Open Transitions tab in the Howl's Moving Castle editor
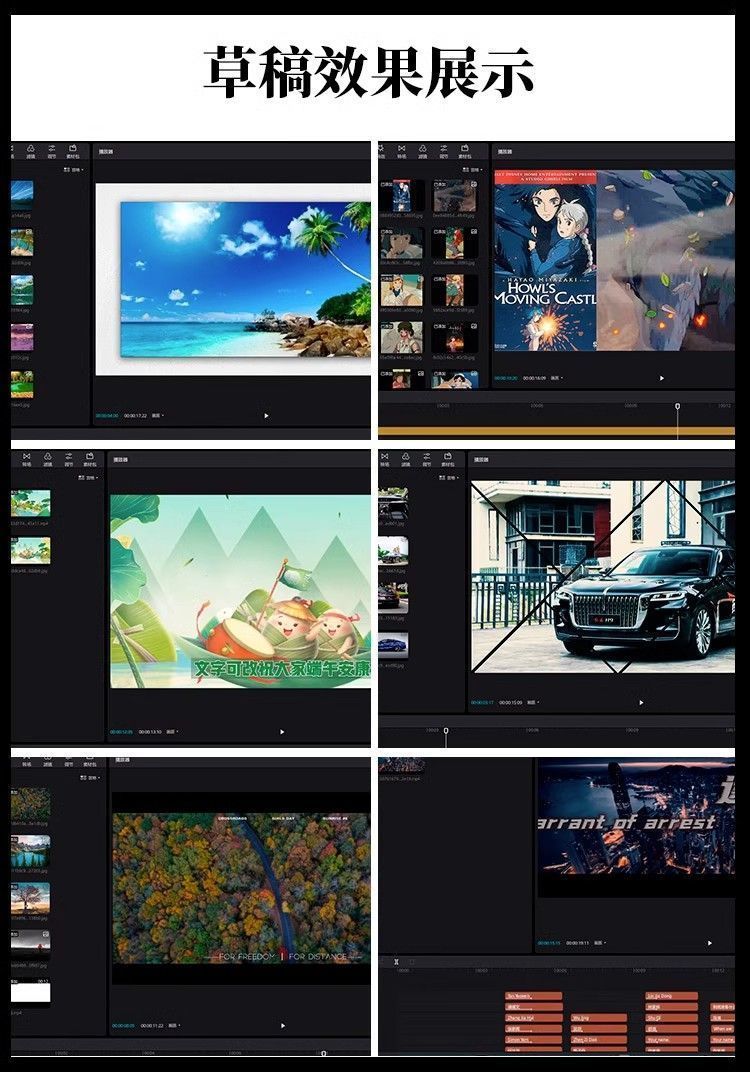This screenshot has width=750, height=1092. point(401,151)
